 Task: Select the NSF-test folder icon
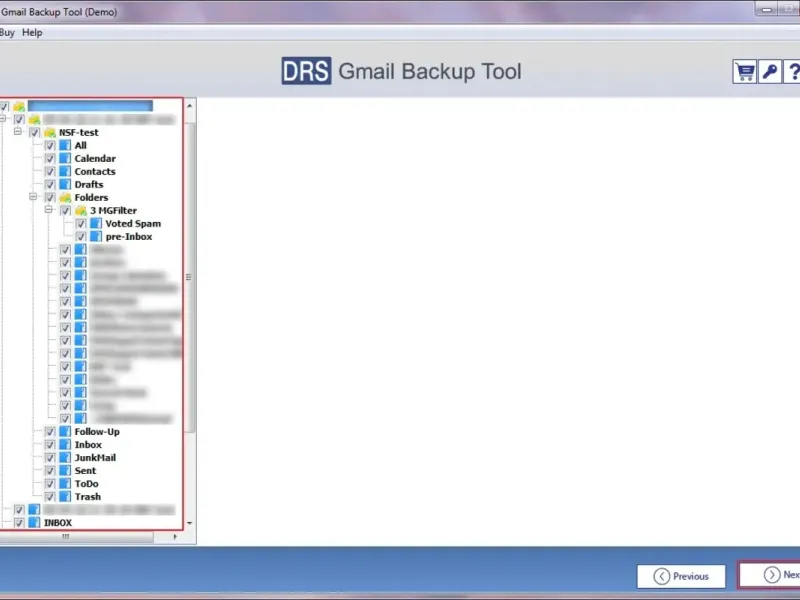50,133
